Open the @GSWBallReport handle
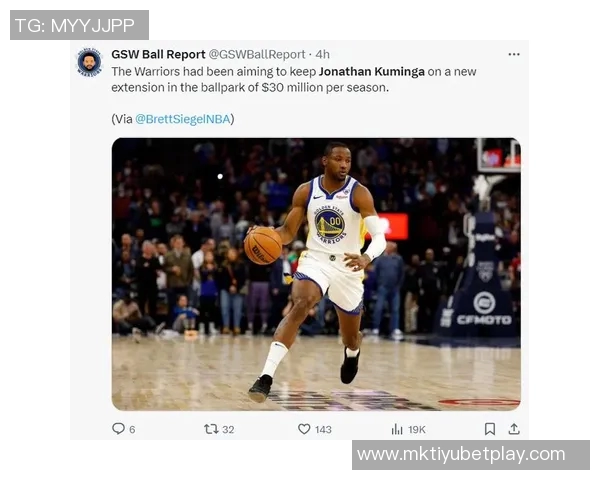 pyautogui.click(x=257, y=54)
